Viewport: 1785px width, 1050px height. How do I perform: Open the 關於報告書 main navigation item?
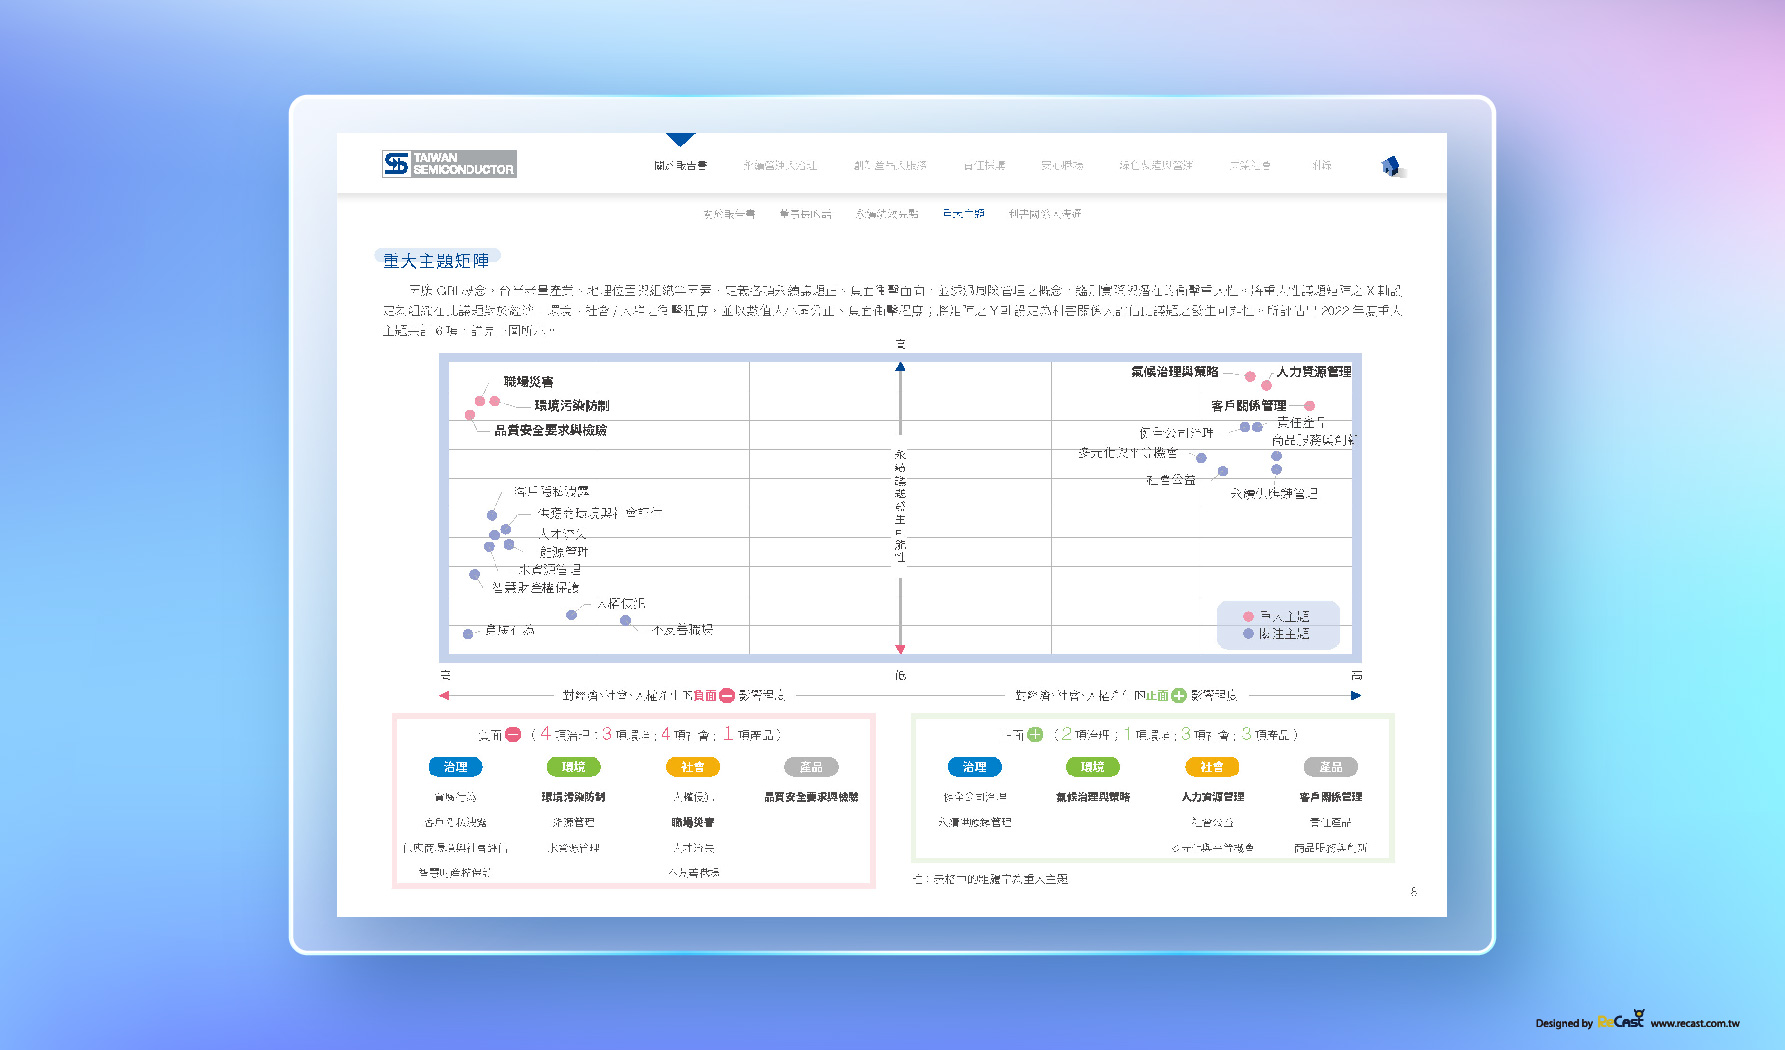click(x=681, y=166)
